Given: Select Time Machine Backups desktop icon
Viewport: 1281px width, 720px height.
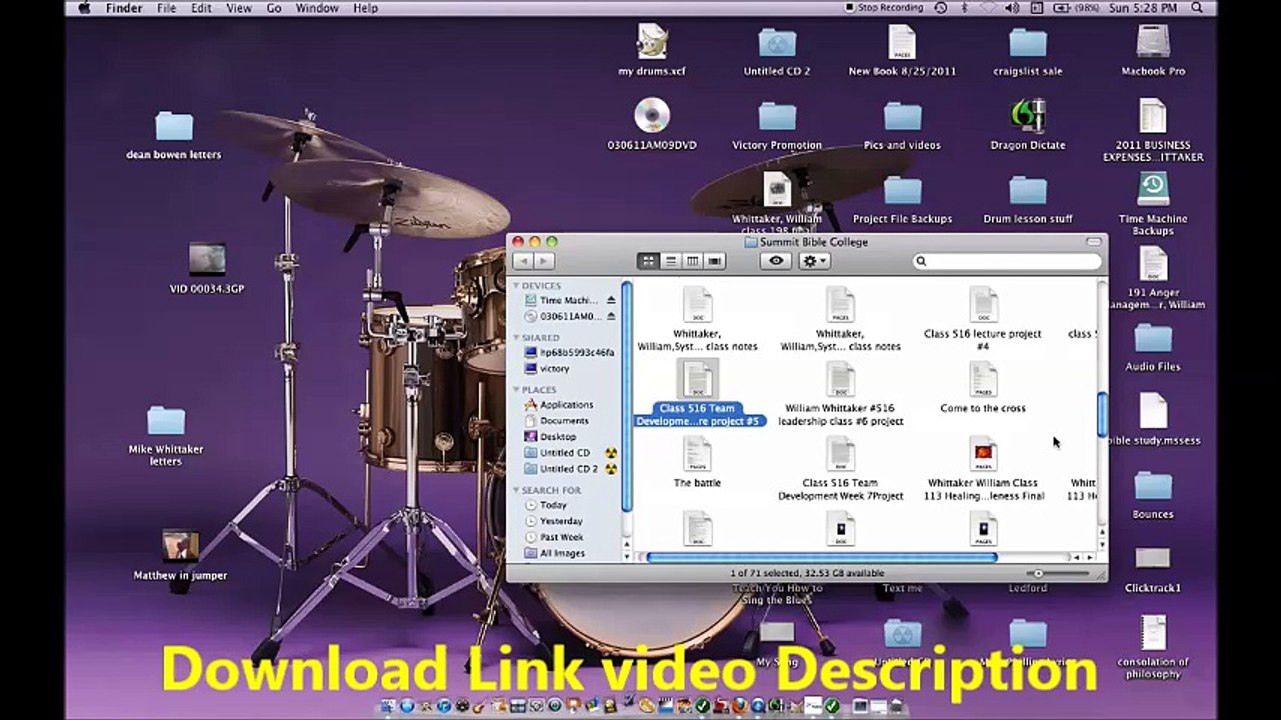Looking at the screenshot, I should tap(1153, 204).
